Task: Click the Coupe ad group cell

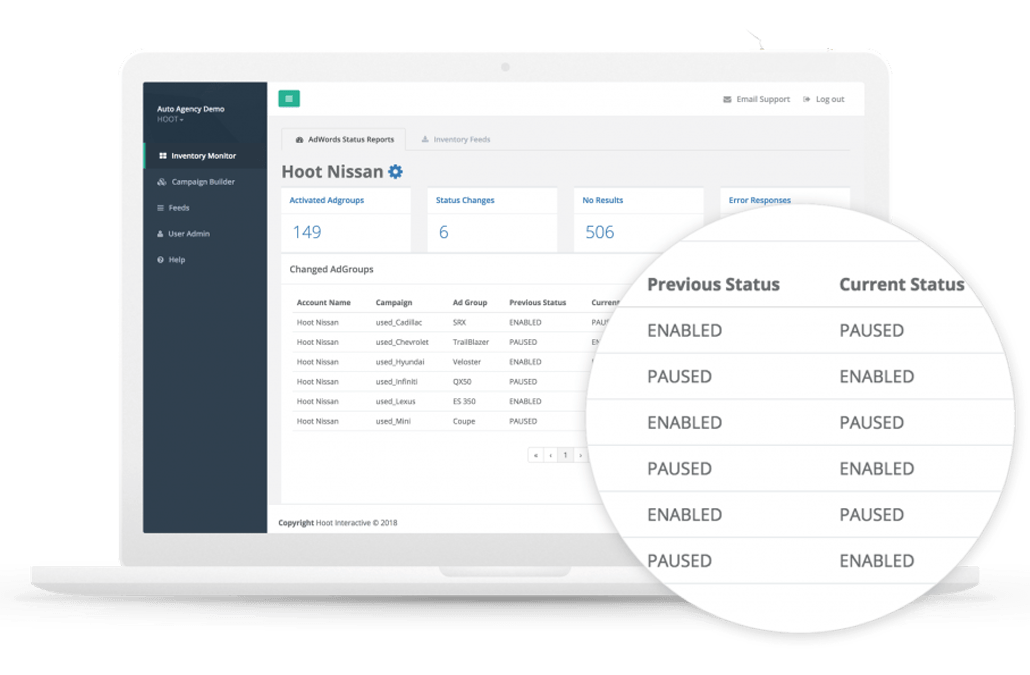Action: [x=464, y=421]
